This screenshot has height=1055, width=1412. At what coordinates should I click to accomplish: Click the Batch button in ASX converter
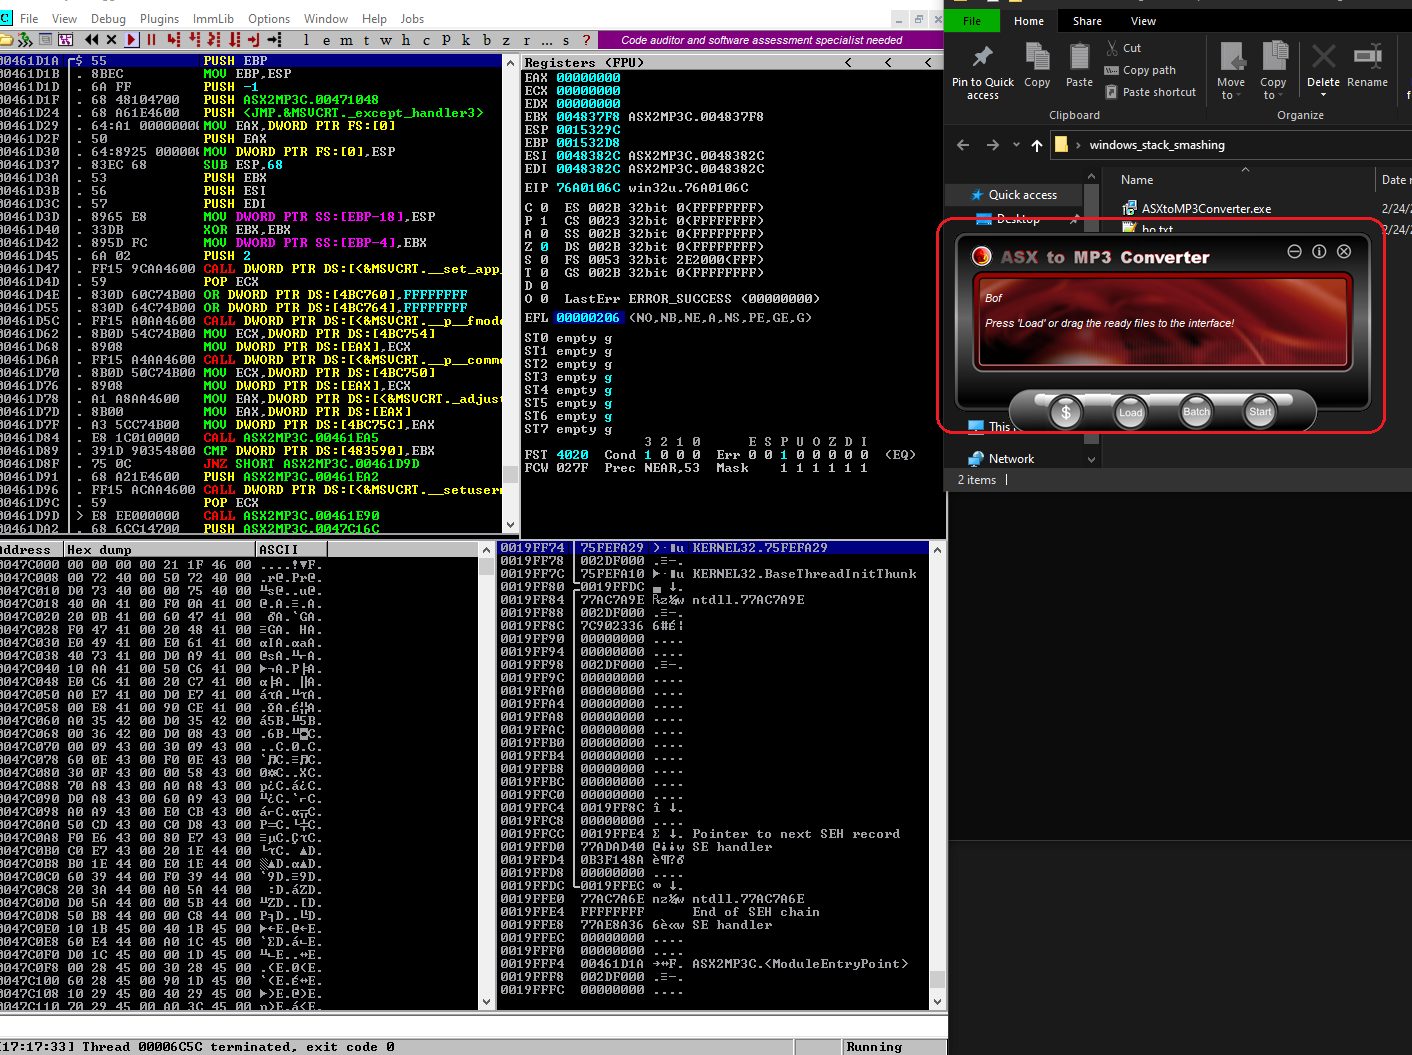pyautogui.click(x=1196, y=412)
